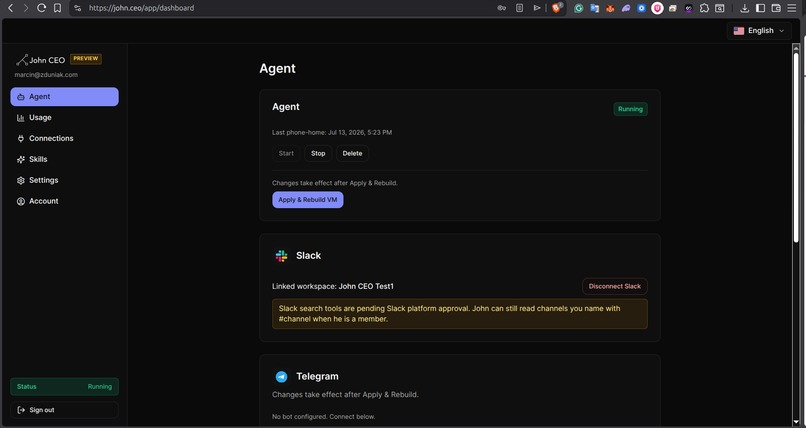The image size is (806, 428).
Task: Select Agent in the sidebar
Action: [x=64, y=97]
